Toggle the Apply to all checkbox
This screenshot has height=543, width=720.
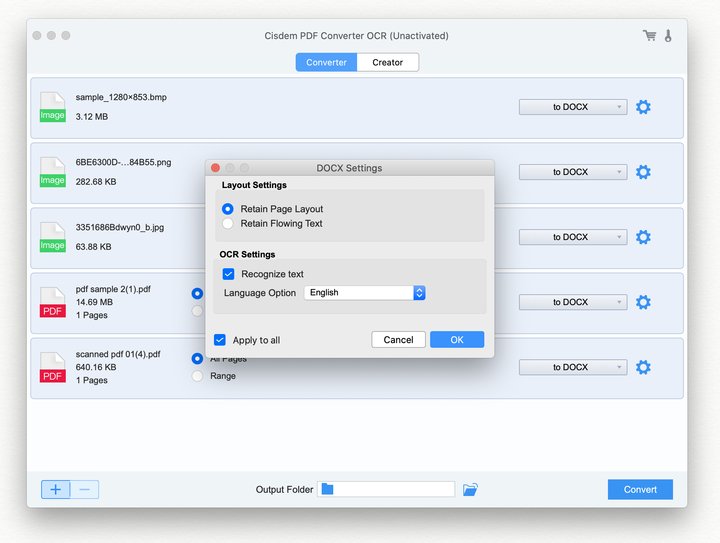(220, 340)
